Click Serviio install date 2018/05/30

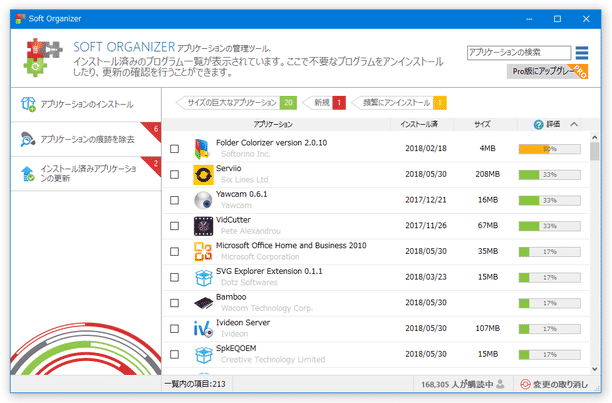coord(426,174)
